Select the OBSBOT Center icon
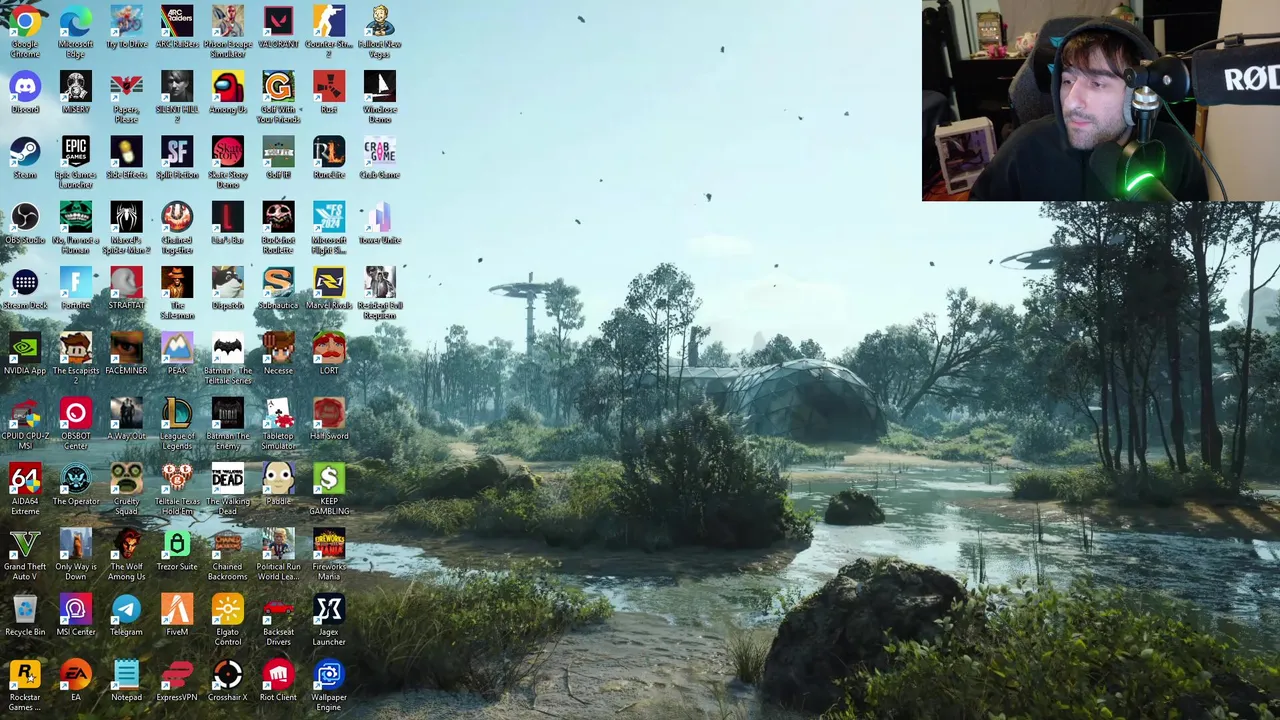This screenshot has height=720, width=1280. click(76, 413)
